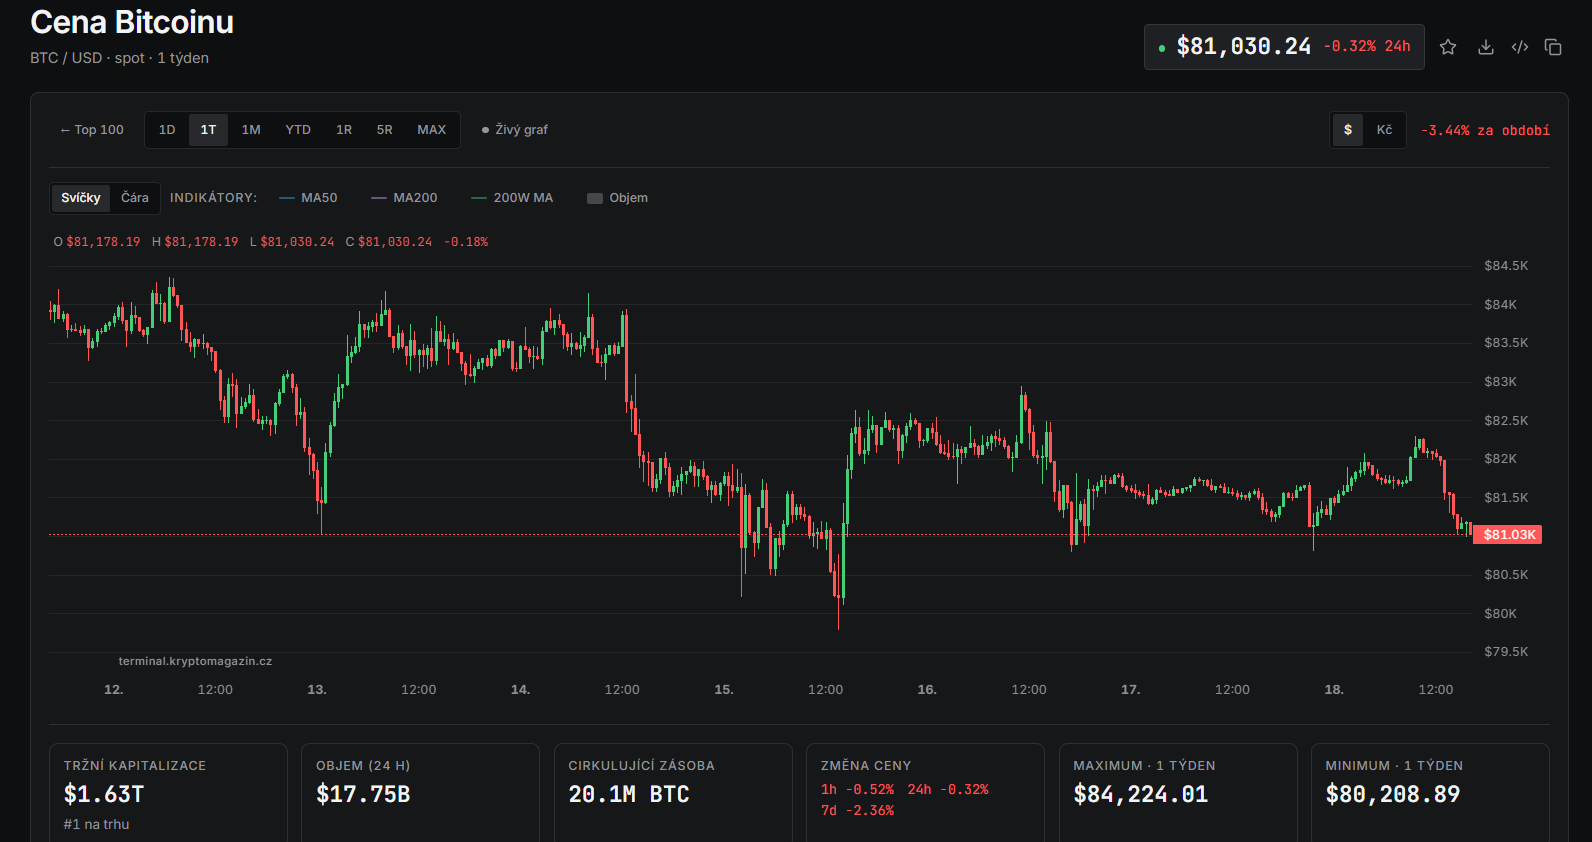Image resolution: width=1592 pixels, height=842 pixels.
Task: Go back to Top 100 list
Action: [92, 130]
